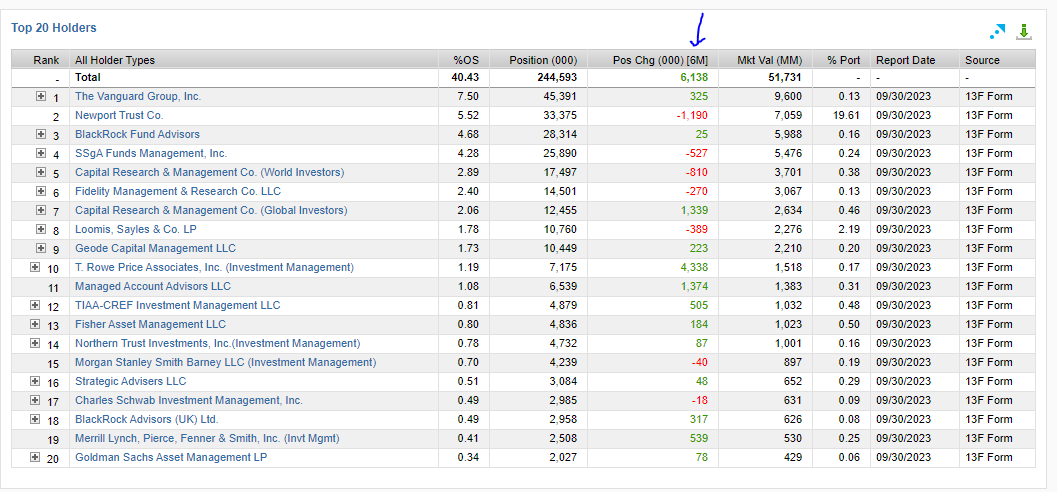Select Newport Trust % Port 19.61
This screenshot has height=492, width=1057.
pyautogui.click(x=848, y=115)
